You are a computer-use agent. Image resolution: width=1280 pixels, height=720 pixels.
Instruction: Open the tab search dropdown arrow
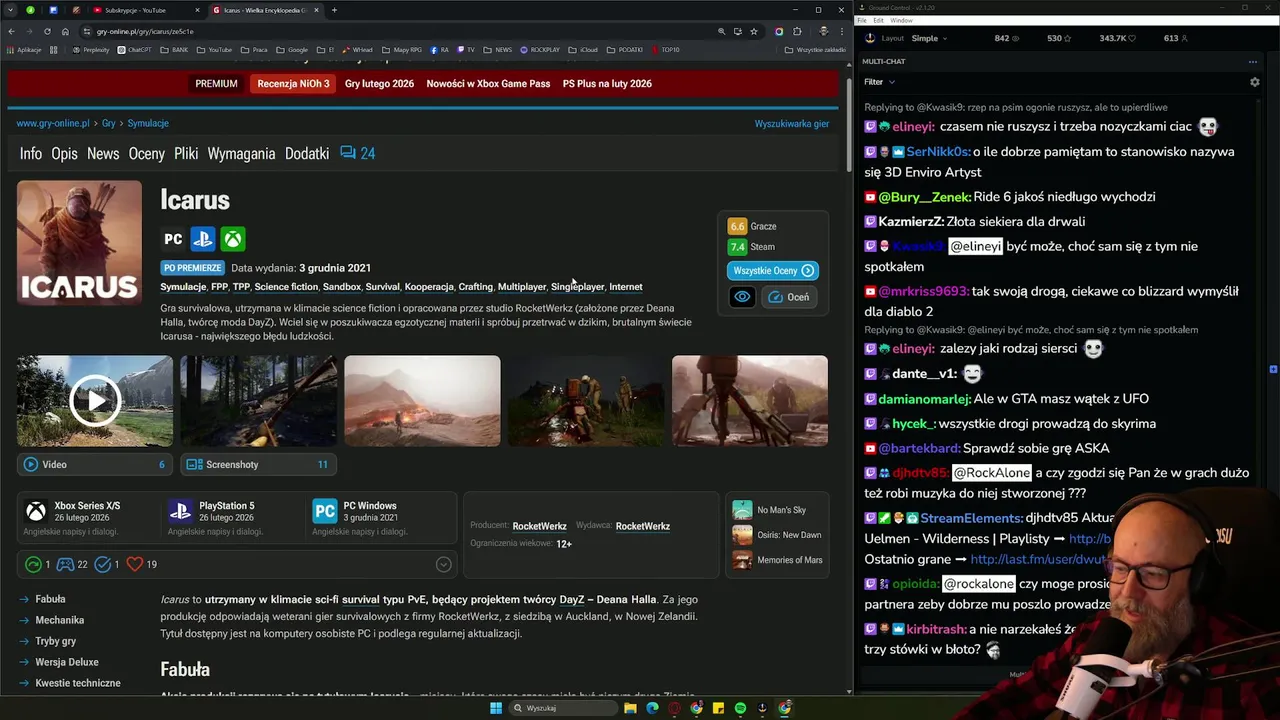coord(11,10)
